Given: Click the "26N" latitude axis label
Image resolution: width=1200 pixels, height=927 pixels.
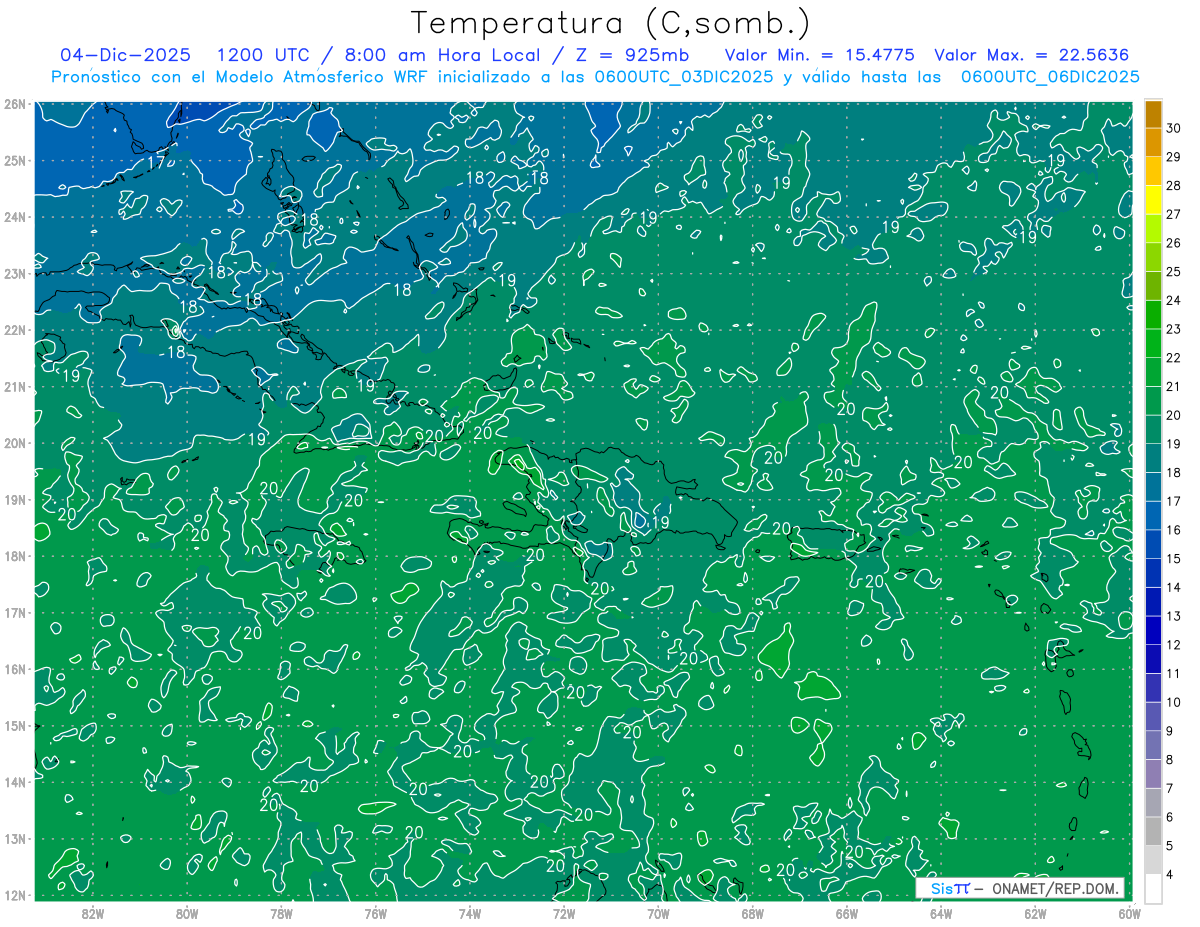Looking at the screenshot, I should [x=15, y=104].
